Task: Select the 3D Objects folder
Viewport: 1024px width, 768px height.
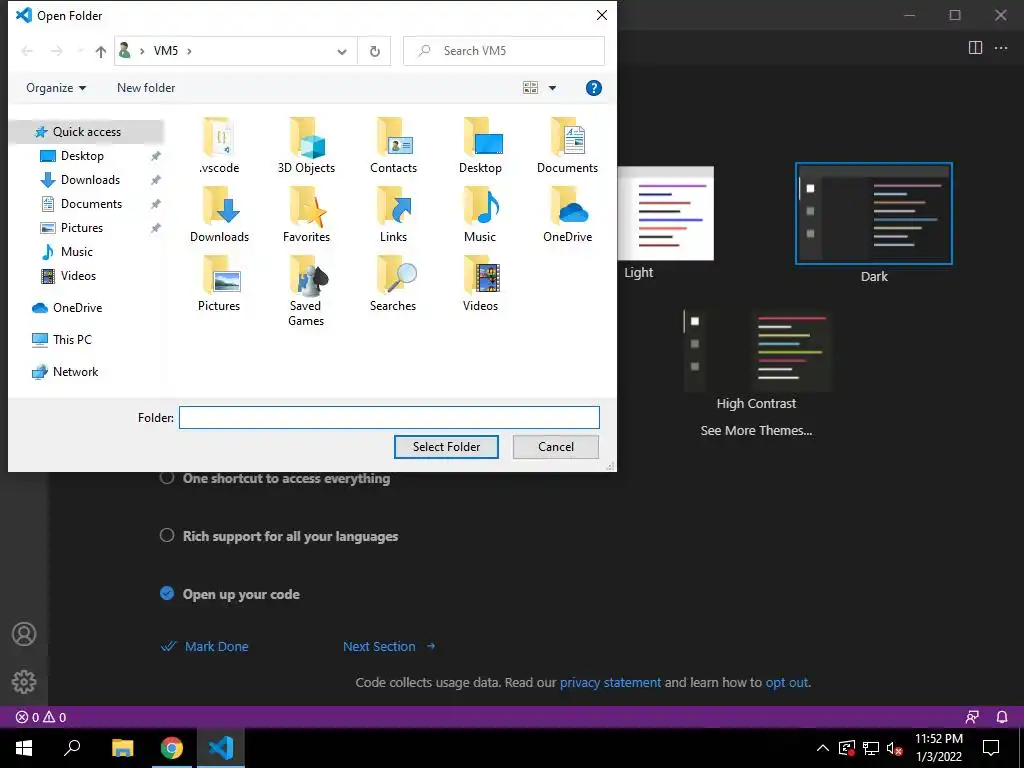Action: (306, 146)
